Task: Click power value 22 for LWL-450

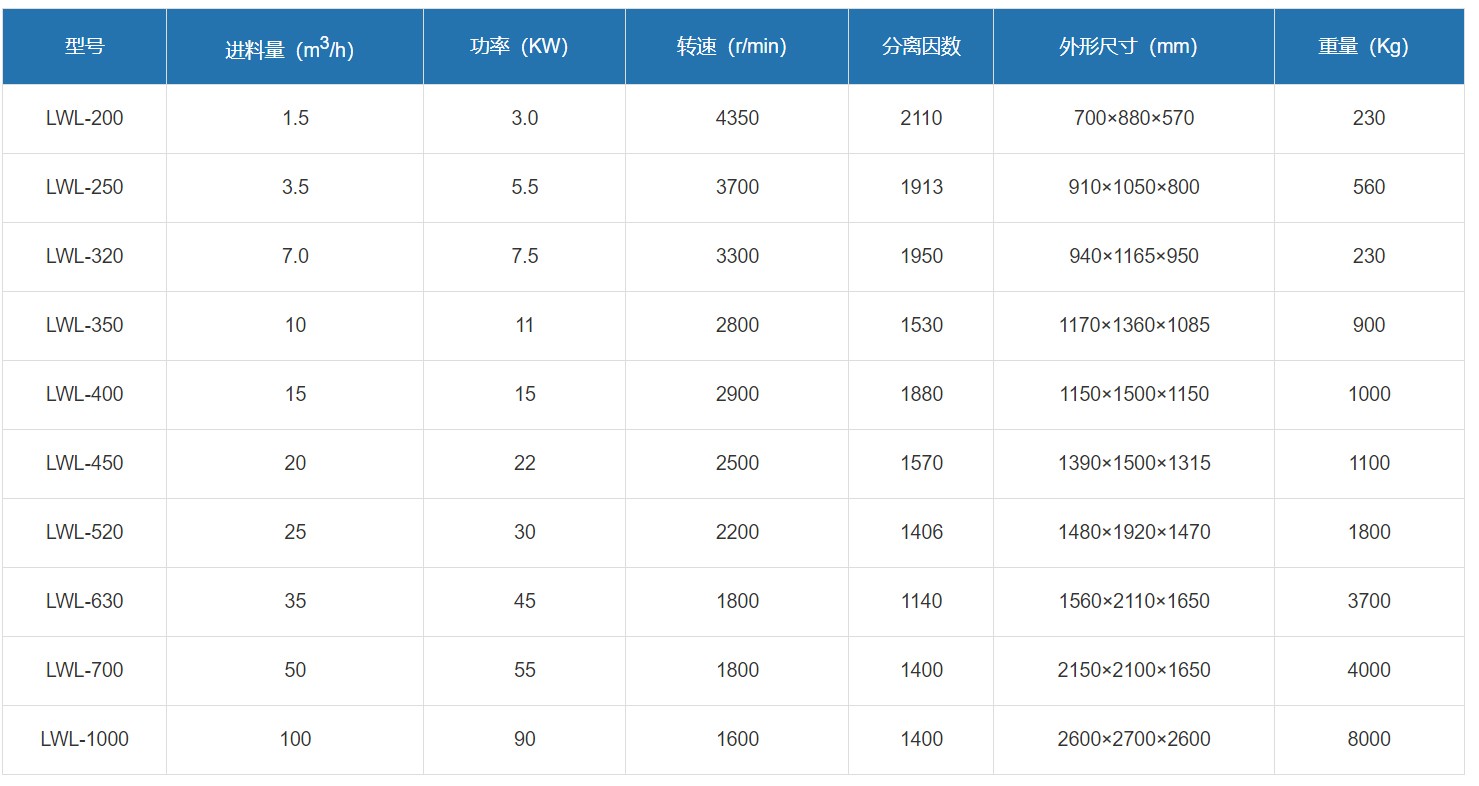Action: (525, 463)
